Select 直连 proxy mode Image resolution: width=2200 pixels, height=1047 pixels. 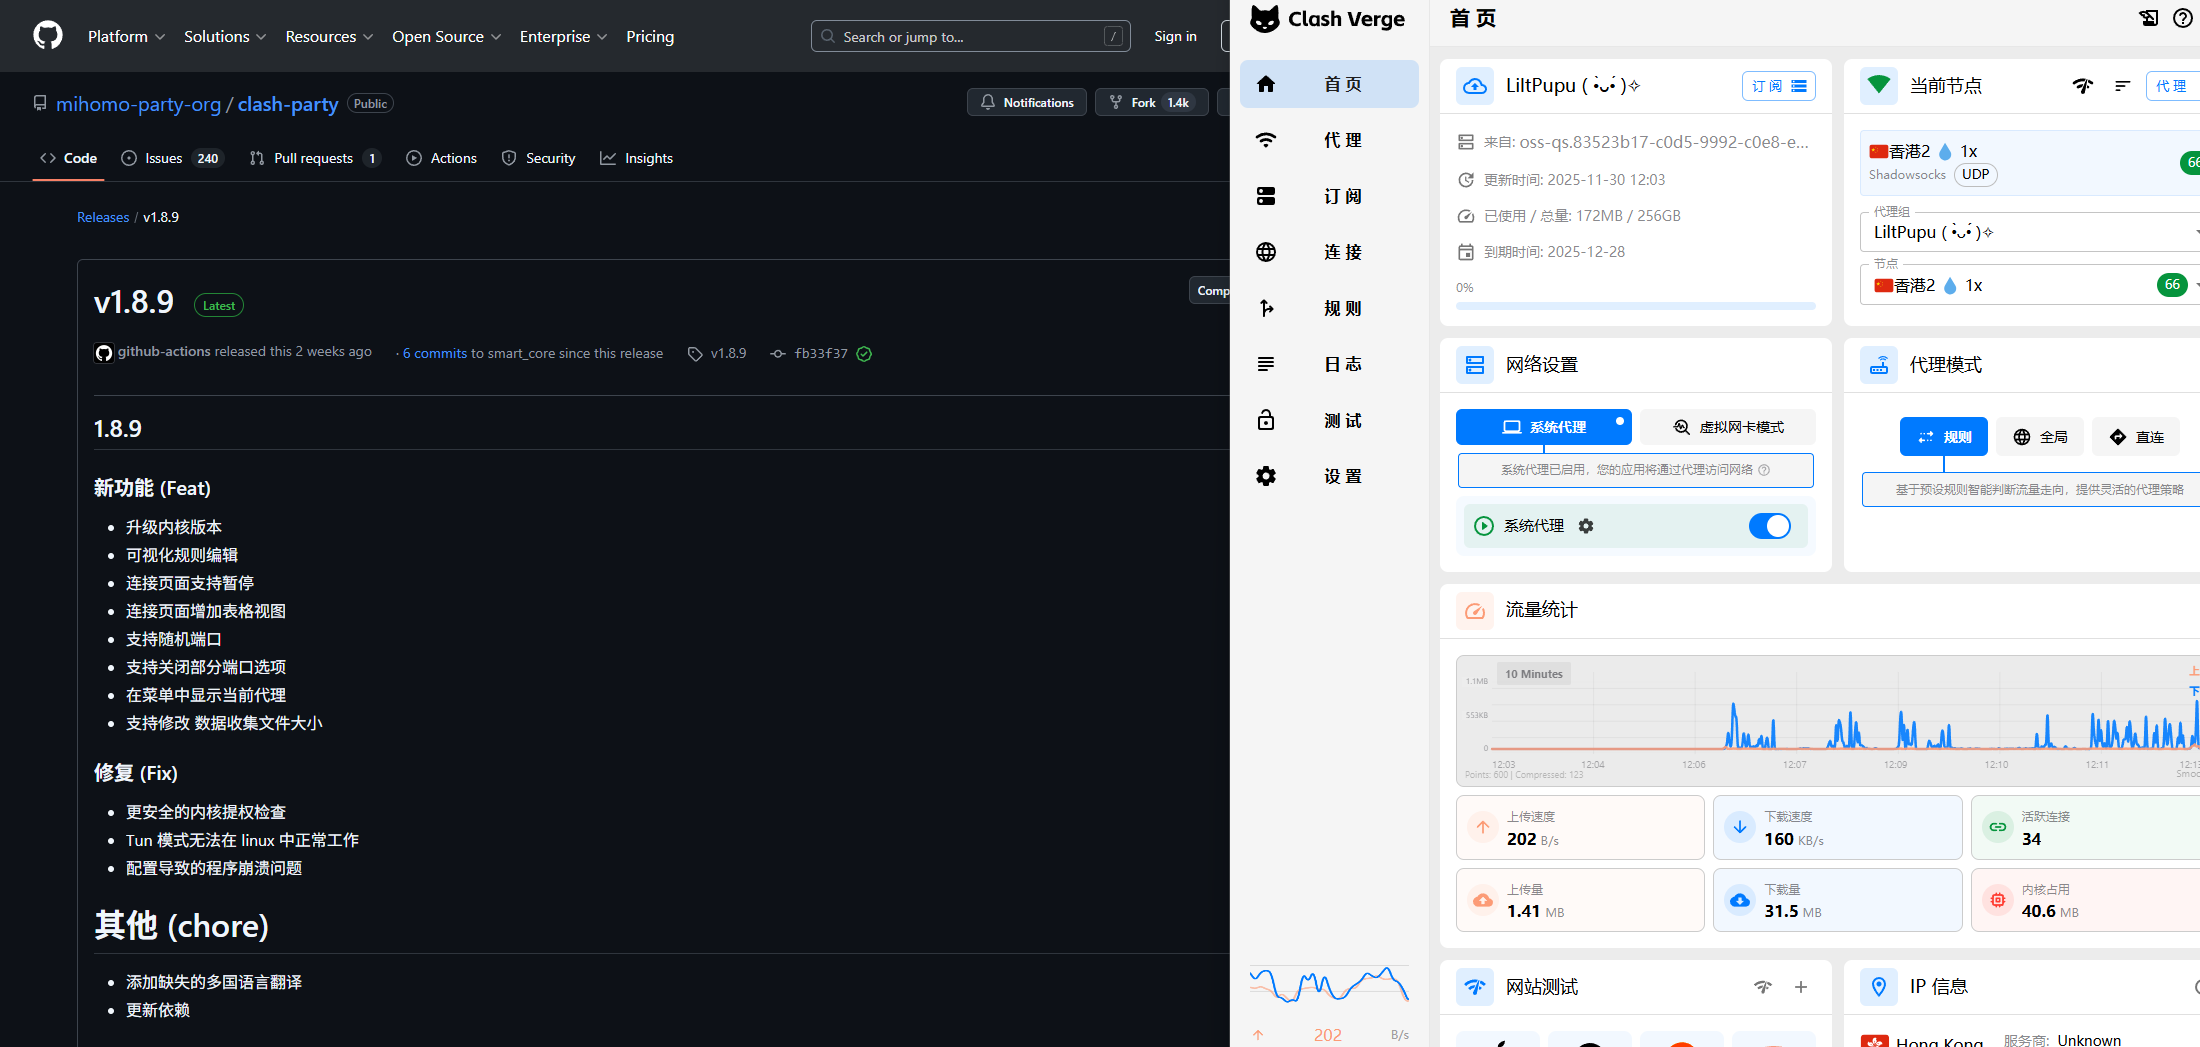[x=2135, y=437]
